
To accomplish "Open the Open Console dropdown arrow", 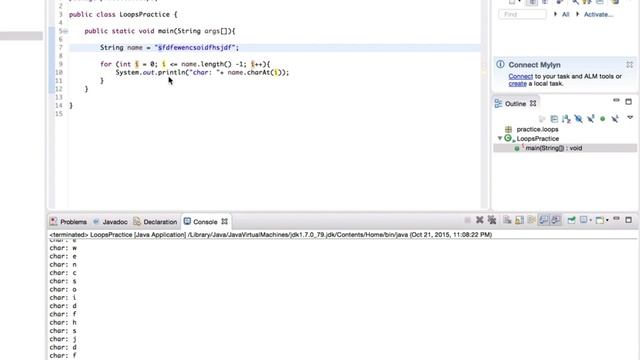I will pyautogui.click(x=607, y=221).
